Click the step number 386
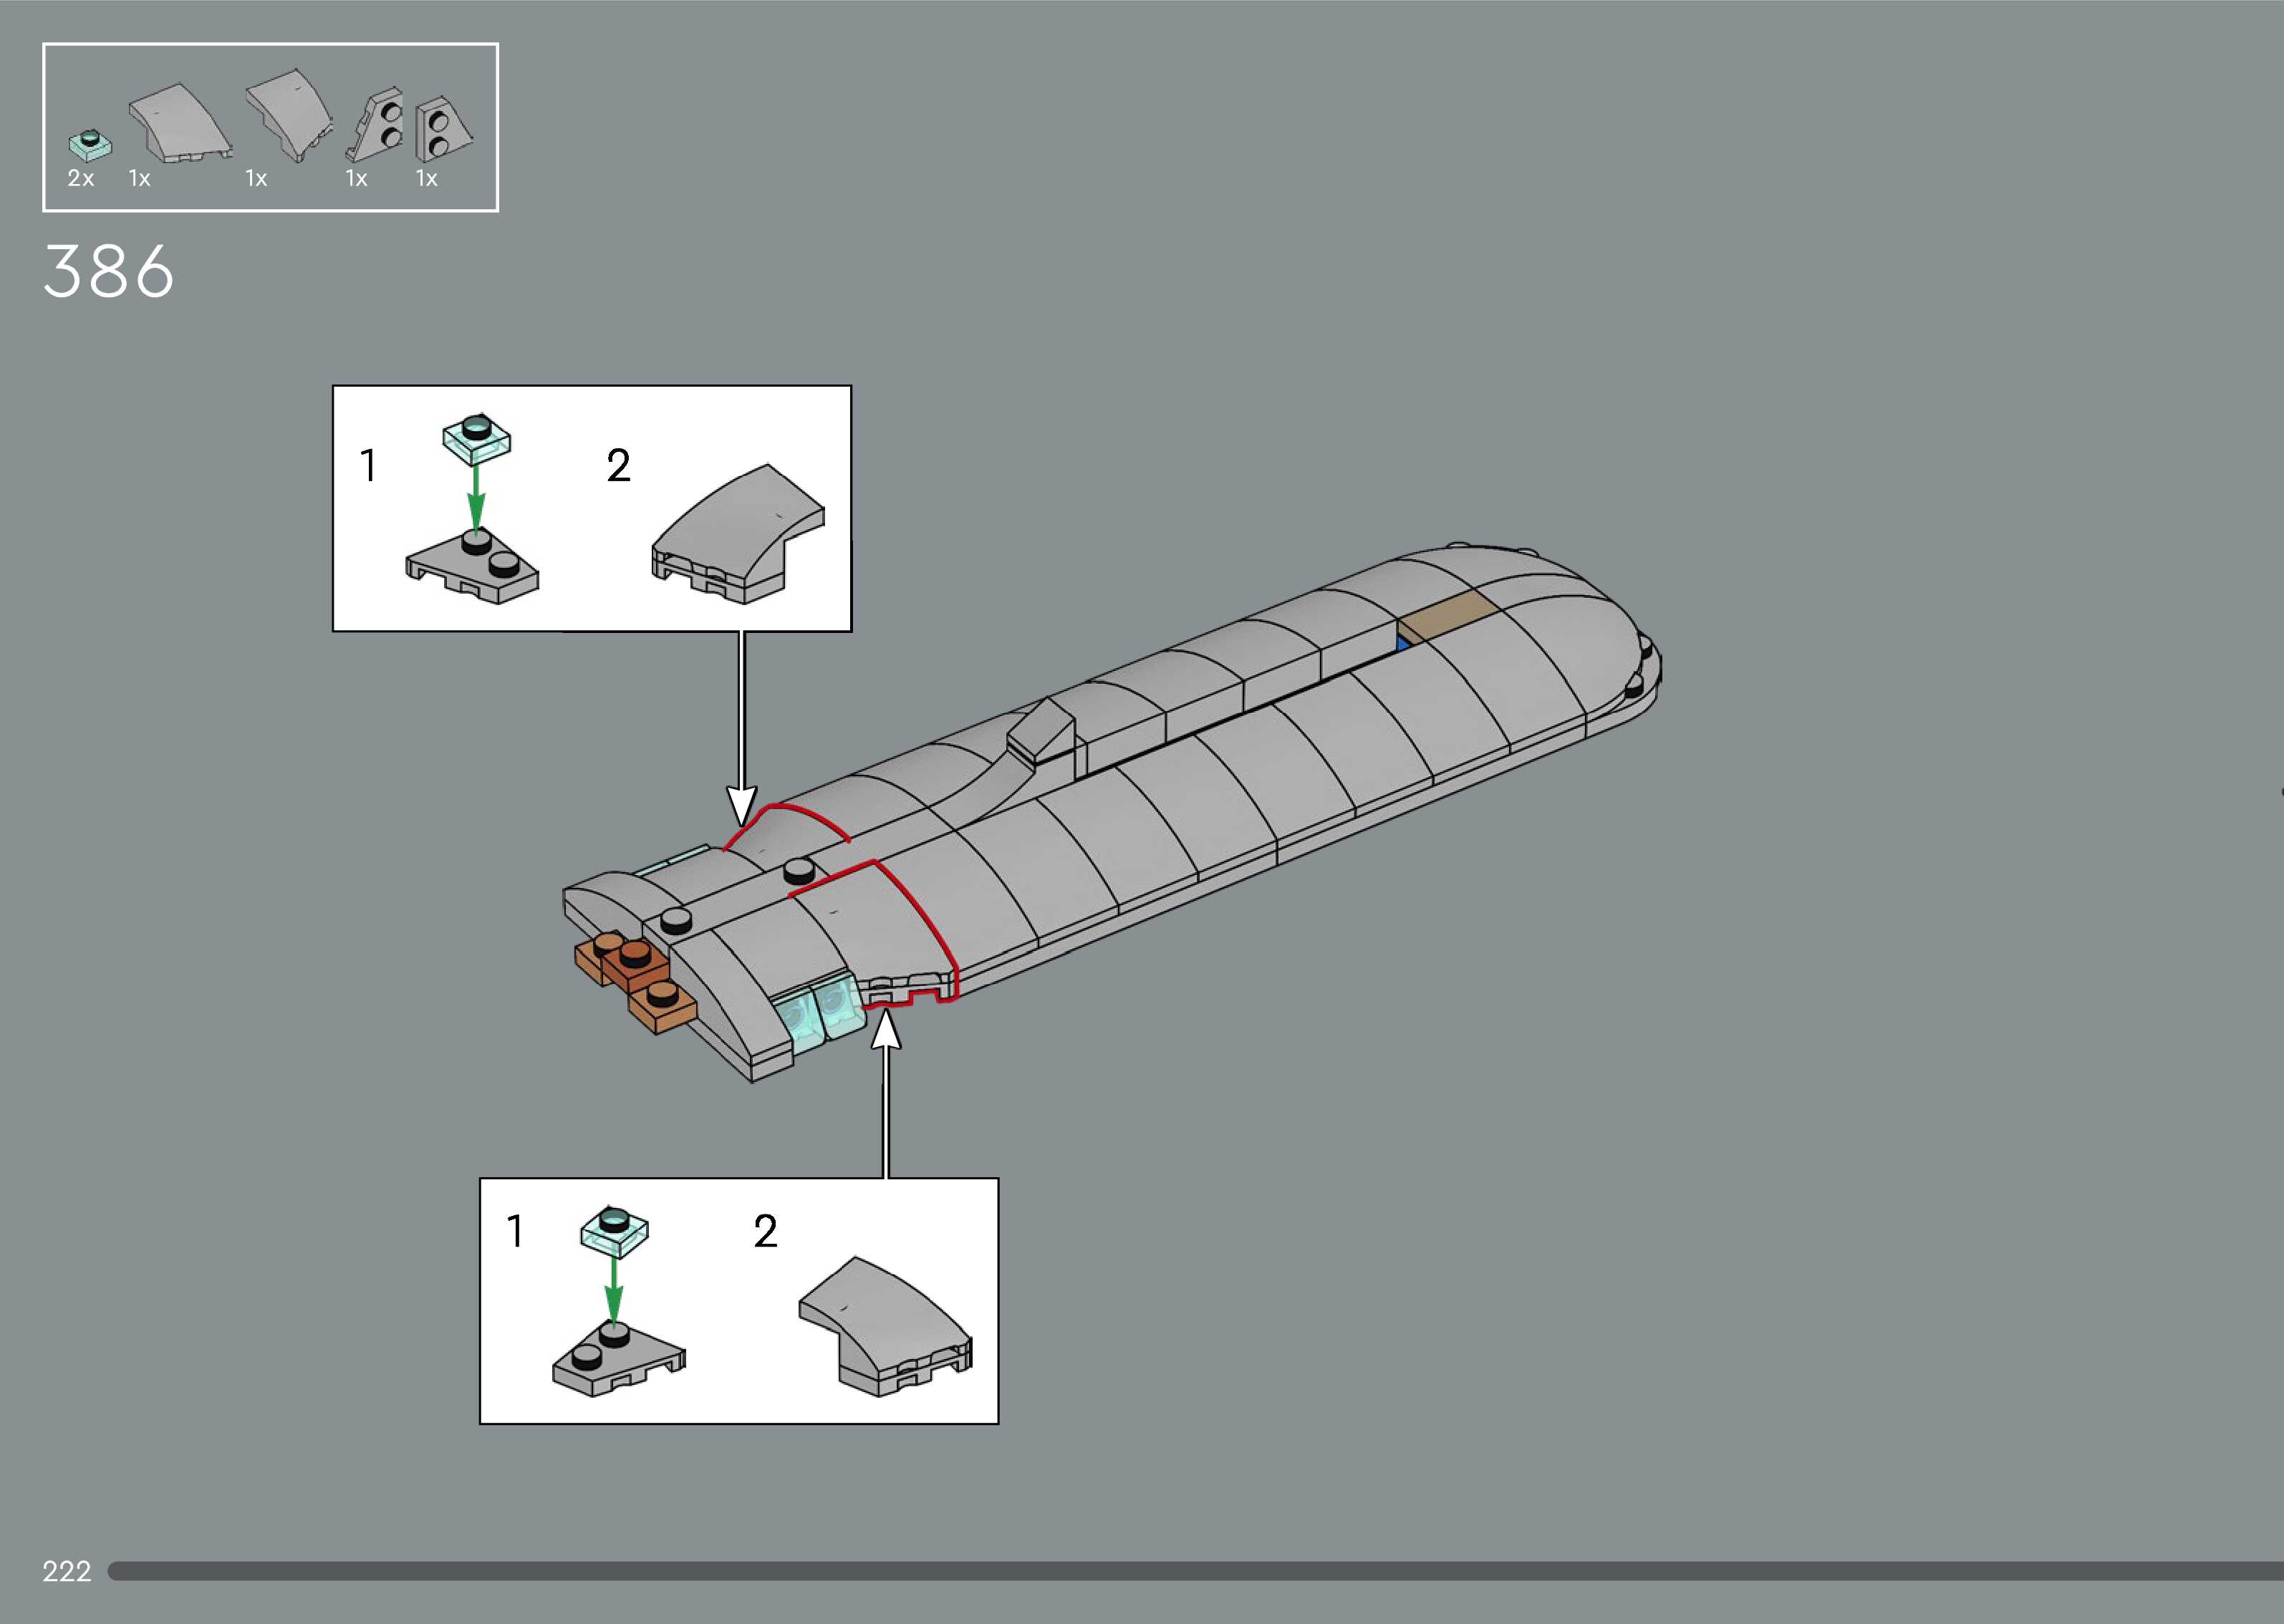The image size is (2284, 1624). point(108,272)
